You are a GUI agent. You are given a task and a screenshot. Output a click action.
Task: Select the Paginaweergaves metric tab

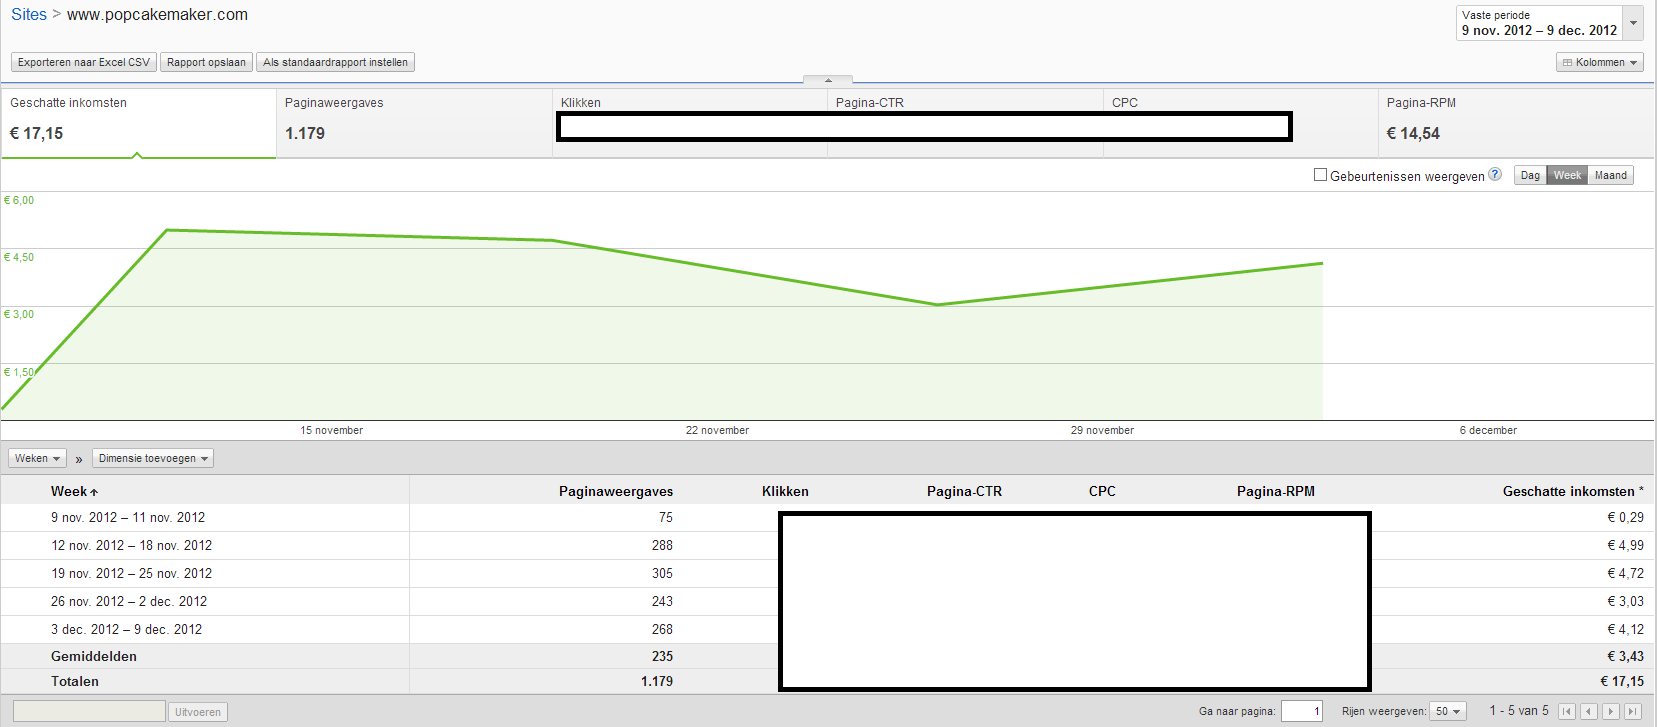tap(414, 123)
